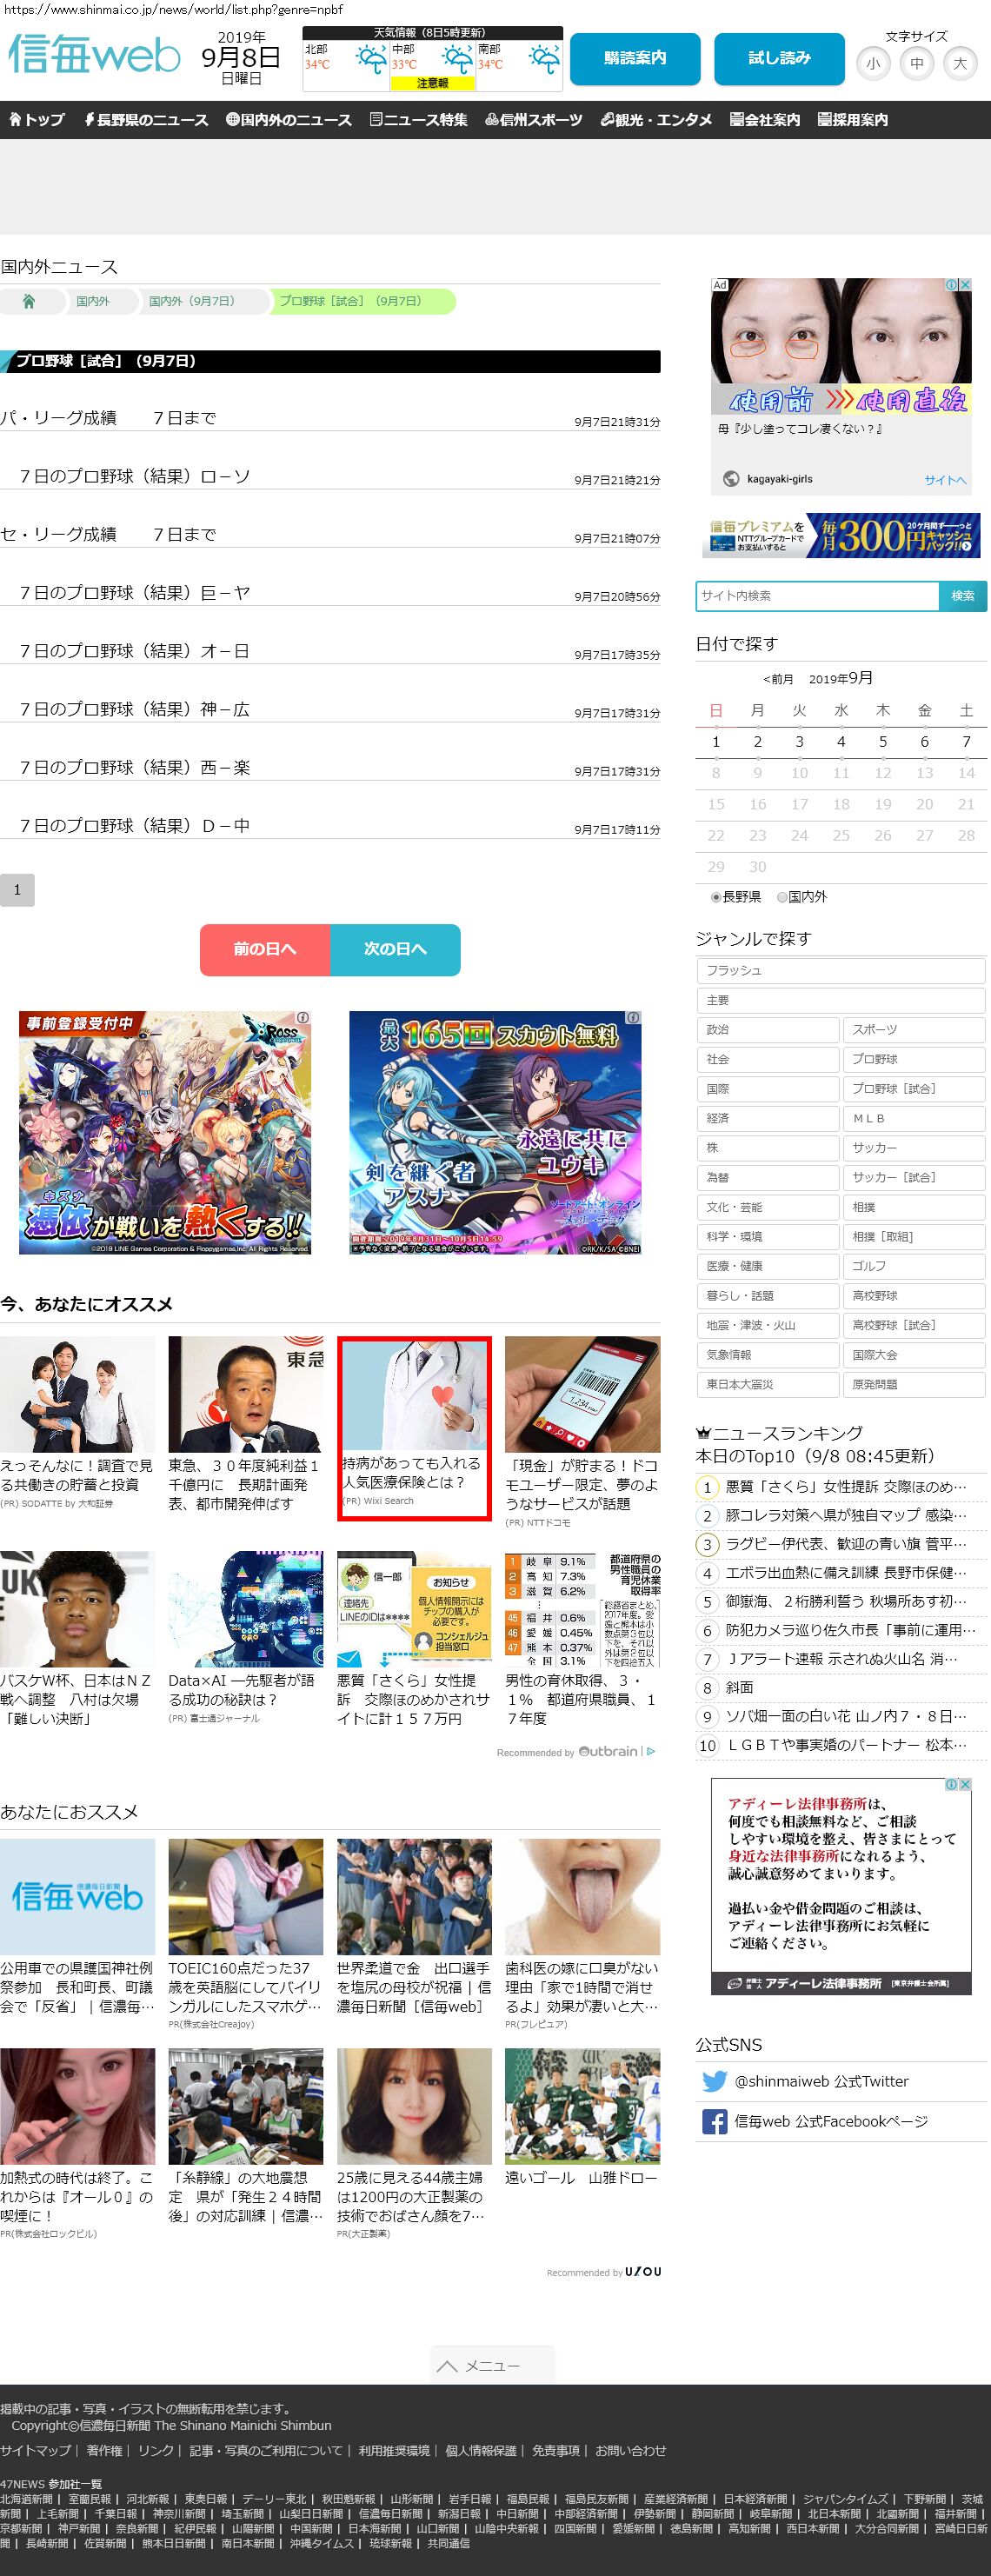Image resolution: width=991 pixels, height=2576 pixels.
Task: Select calendar date 7
Action: pos(965,741)
